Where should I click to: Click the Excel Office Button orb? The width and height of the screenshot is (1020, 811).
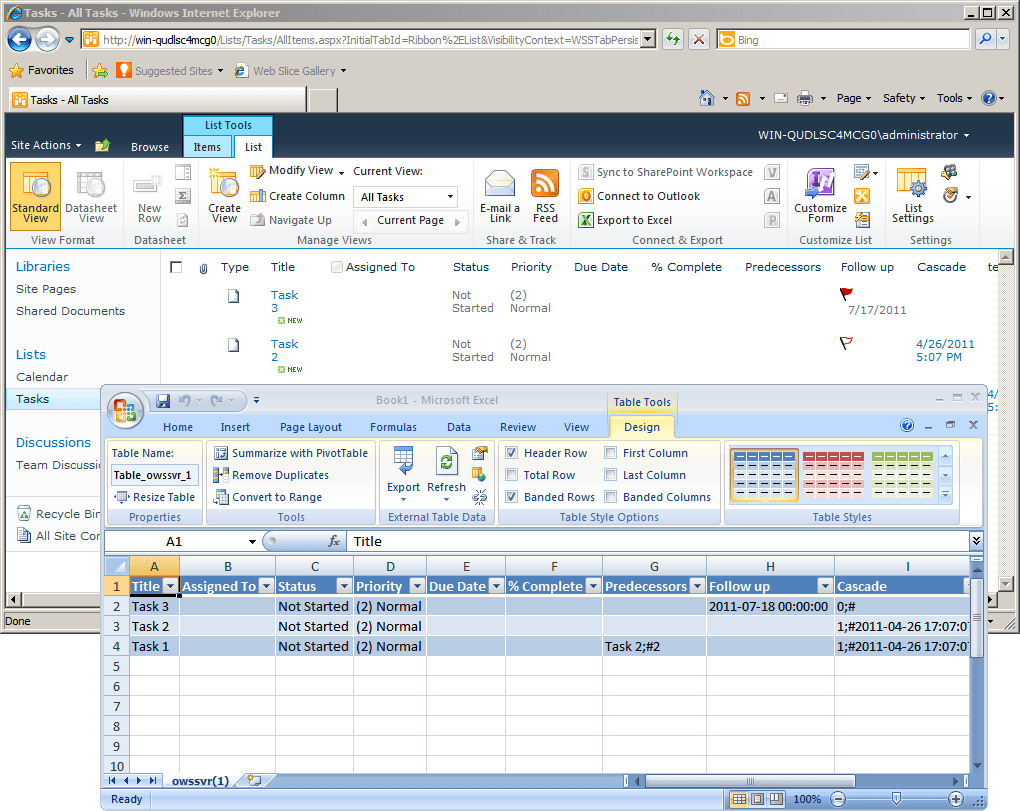coord(125,410)
